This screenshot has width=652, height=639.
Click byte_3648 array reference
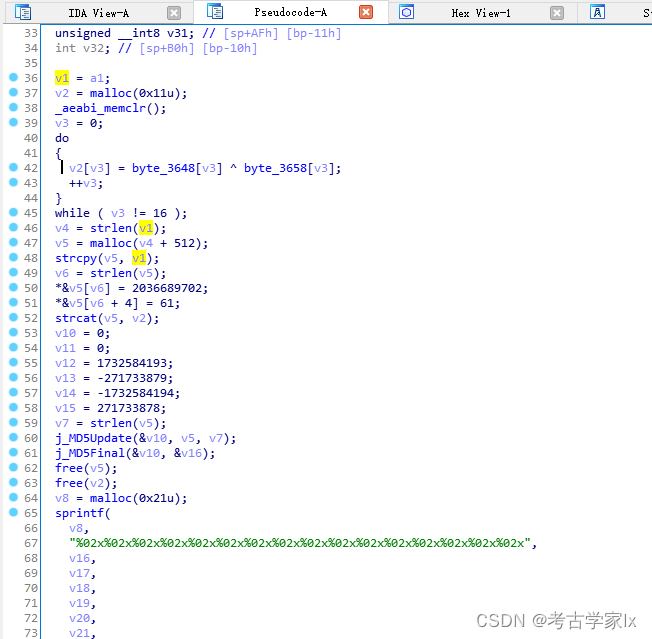tap(163, 168)
